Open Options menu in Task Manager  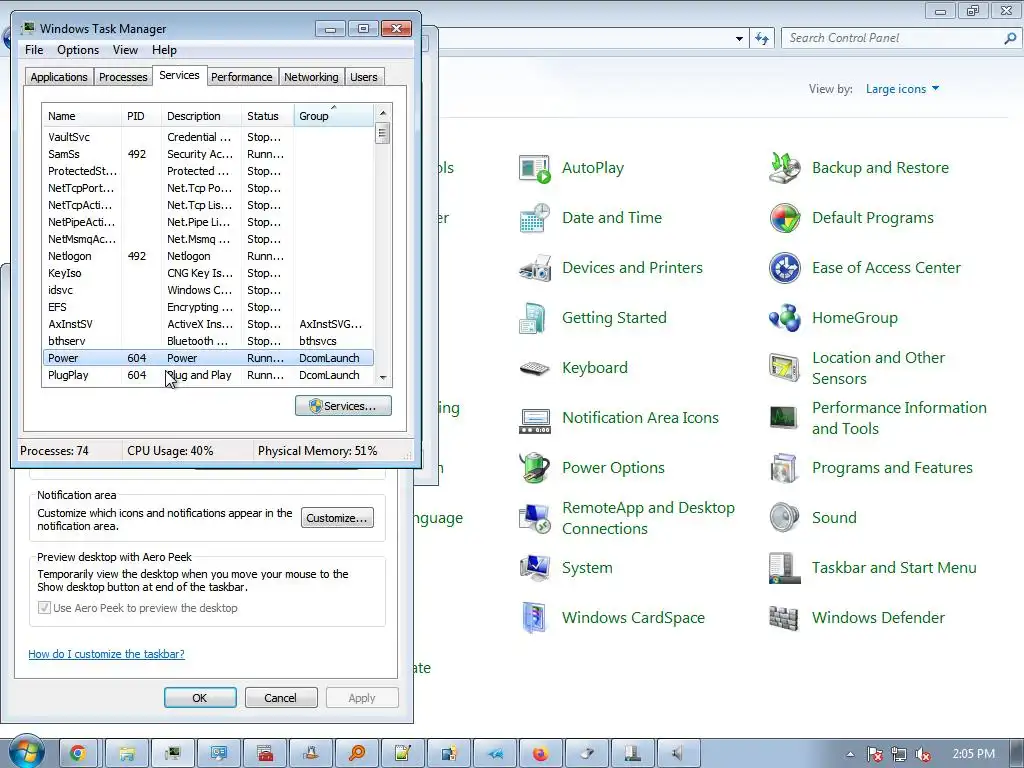pyautogui.click(x=78, y=50)
